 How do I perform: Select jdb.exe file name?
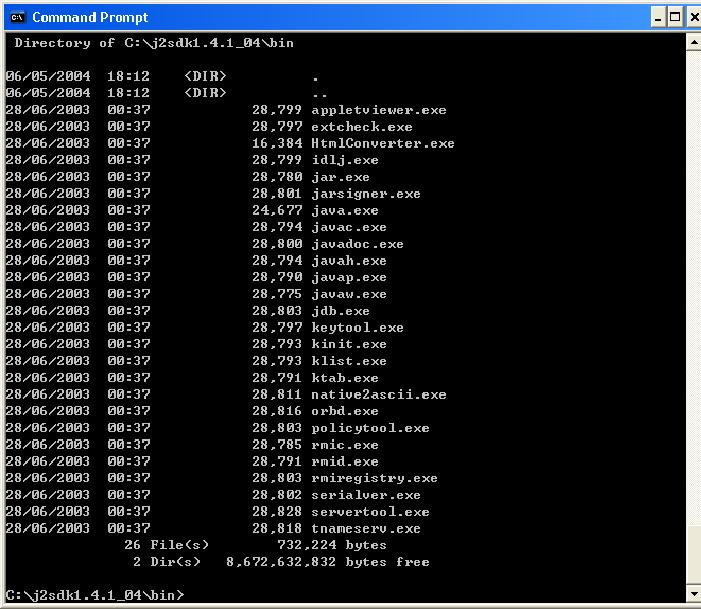(x=341, y=311)
